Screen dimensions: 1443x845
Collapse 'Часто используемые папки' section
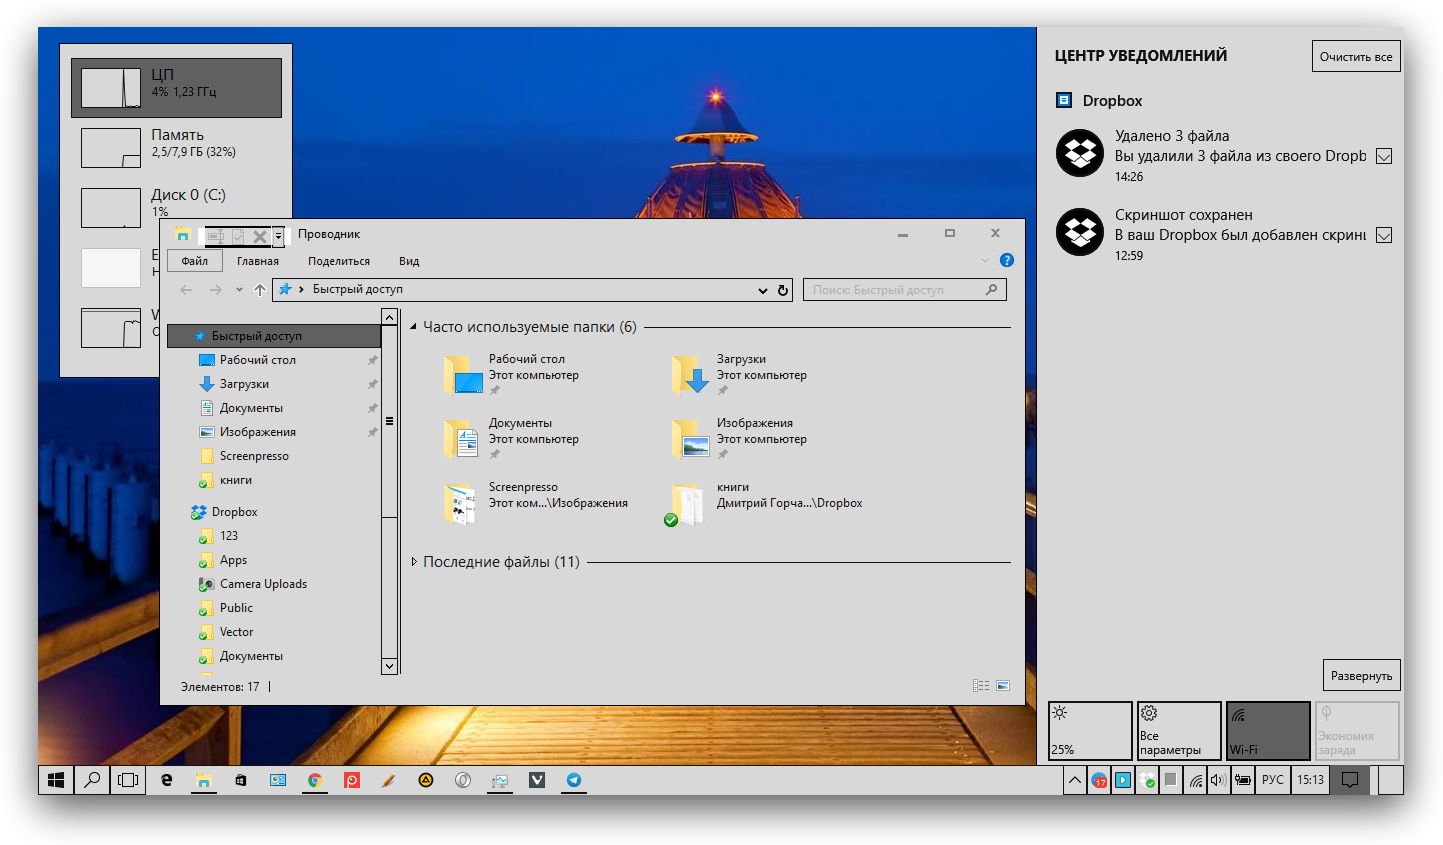(x=414, y=327)
